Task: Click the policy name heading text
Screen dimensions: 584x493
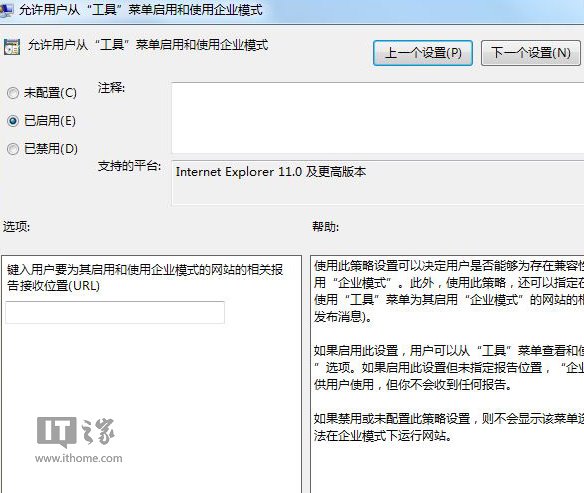Action: pyautogui.click(x=148, y=45)
